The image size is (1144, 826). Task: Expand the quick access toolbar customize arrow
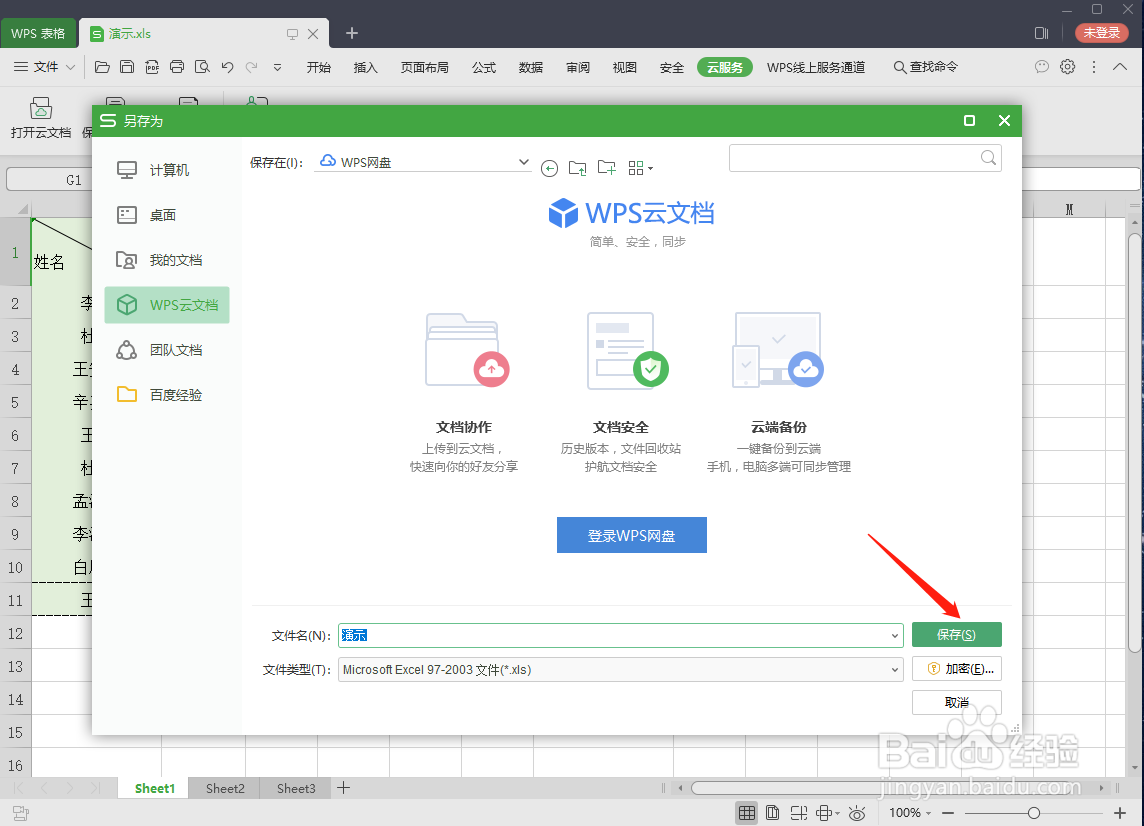tap(277, 67)
